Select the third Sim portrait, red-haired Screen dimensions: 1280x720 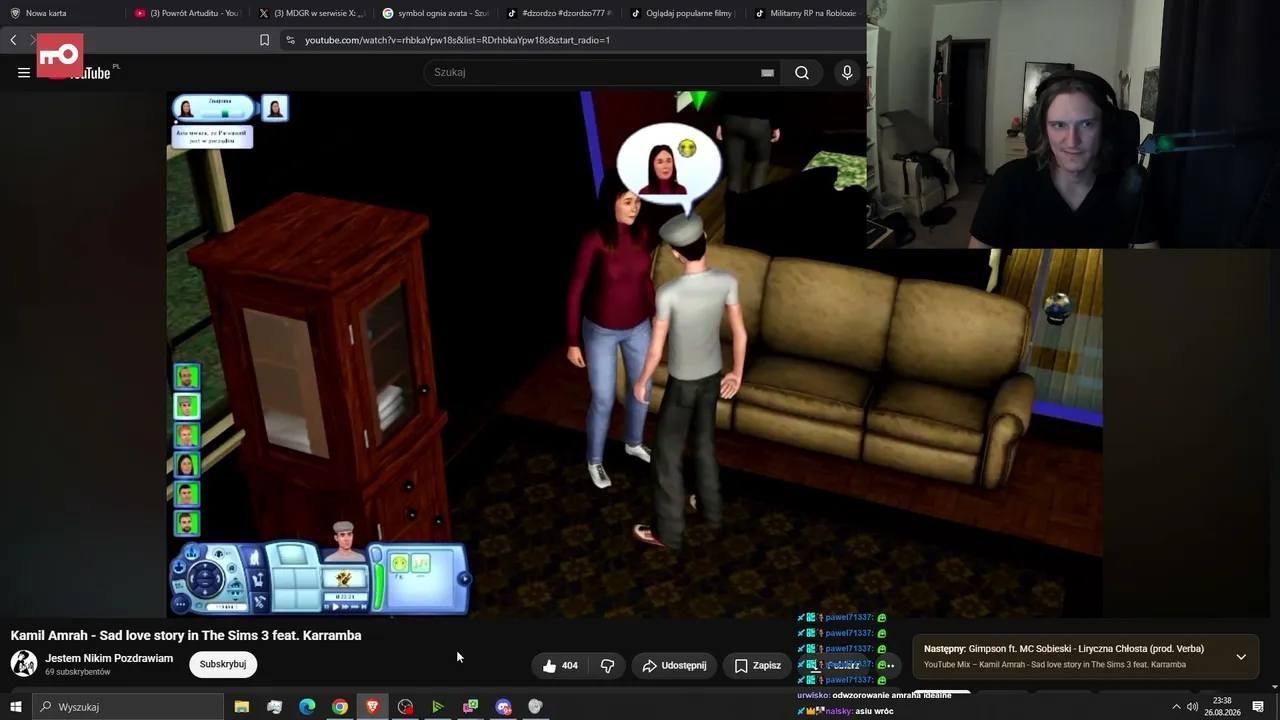click(187, 435)
